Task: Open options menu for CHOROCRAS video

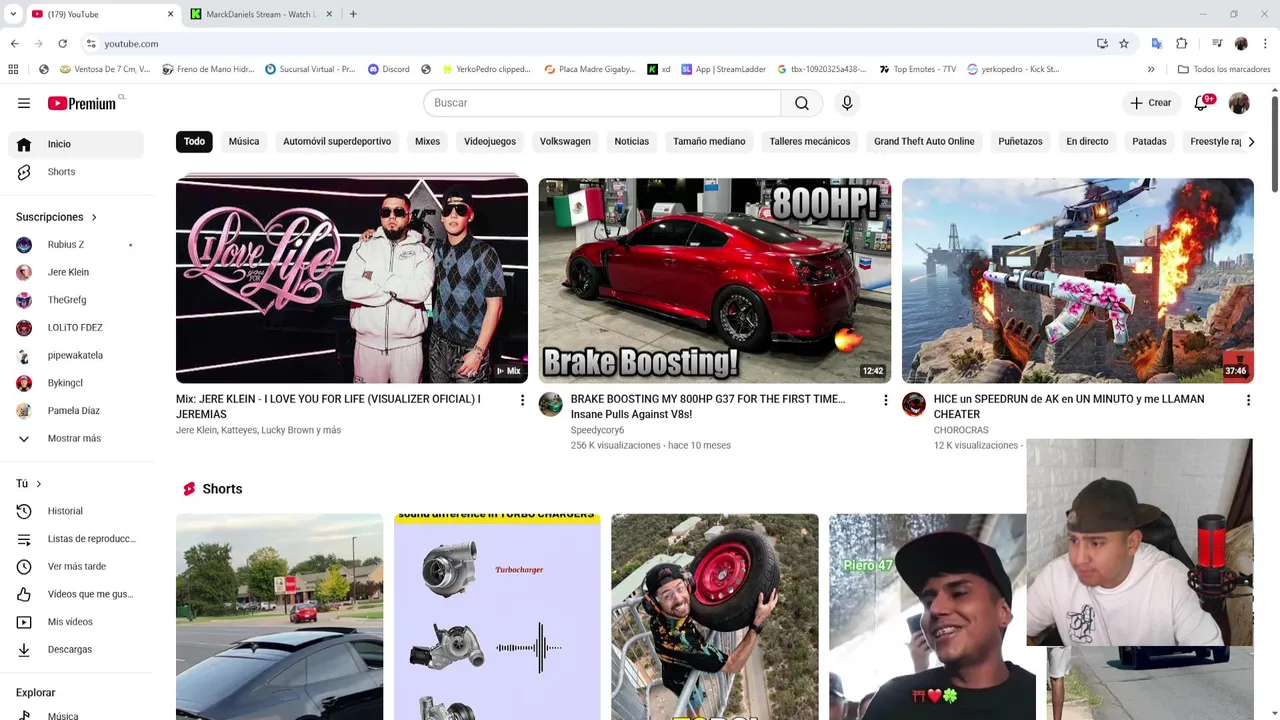Action: click(x=1248, y=400)
